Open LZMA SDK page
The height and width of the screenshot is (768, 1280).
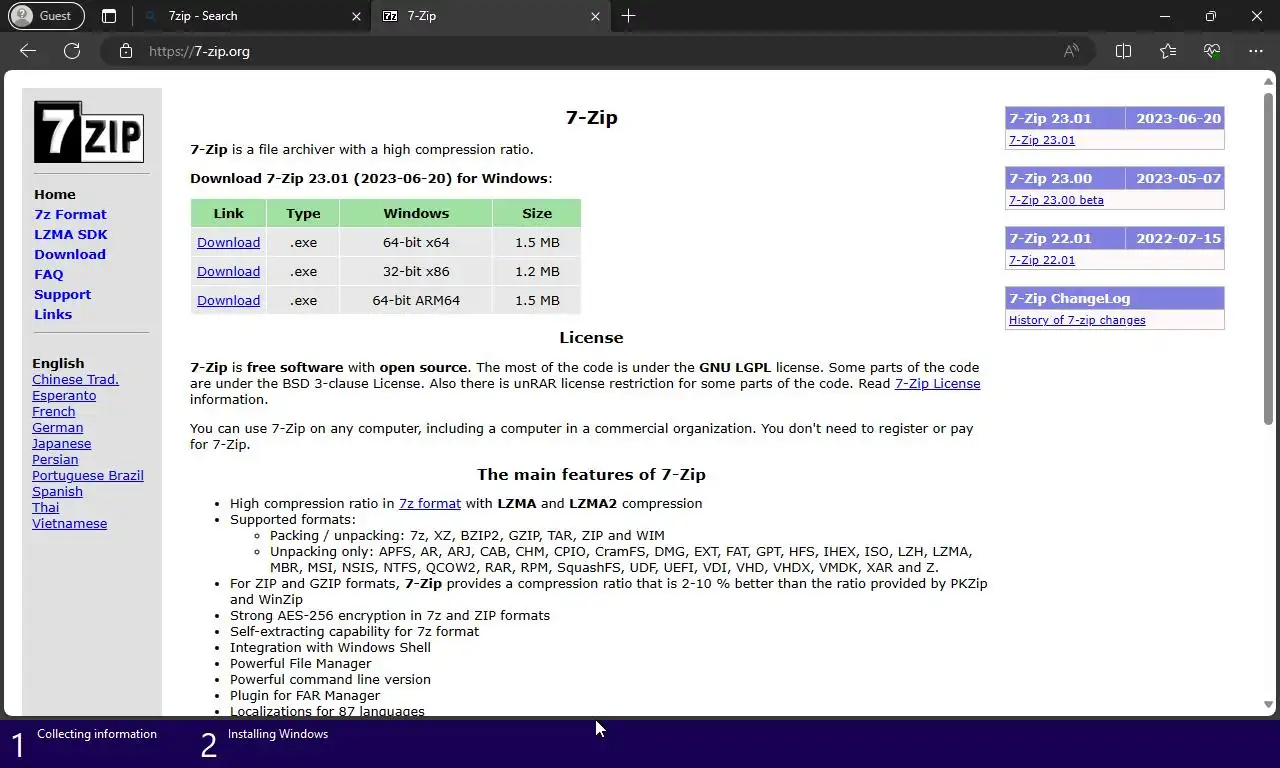pos(71,235)
